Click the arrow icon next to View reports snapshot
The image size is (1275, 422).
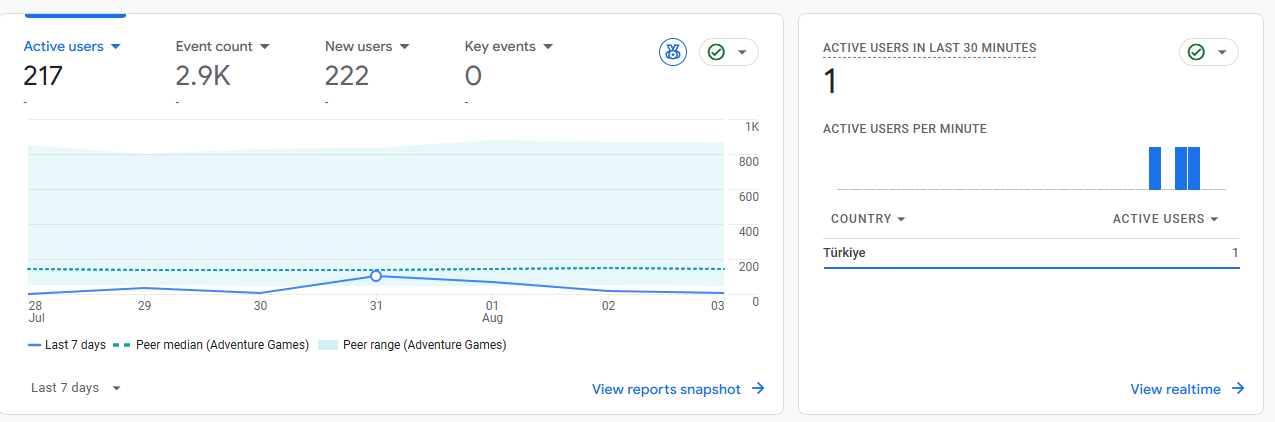(x=758, y=389)
